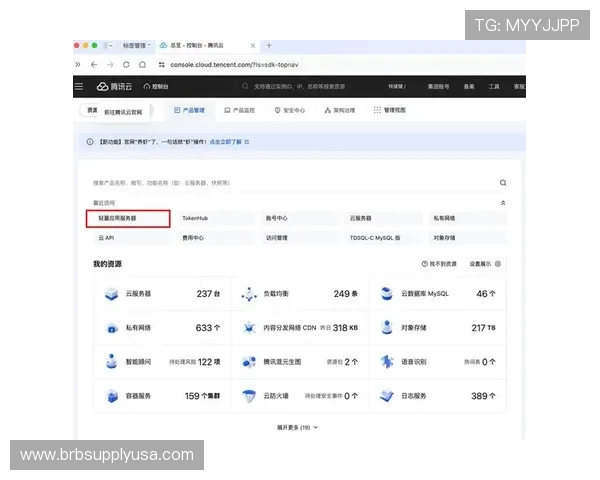Click the browser forward arrow

[x=110, y=65]
